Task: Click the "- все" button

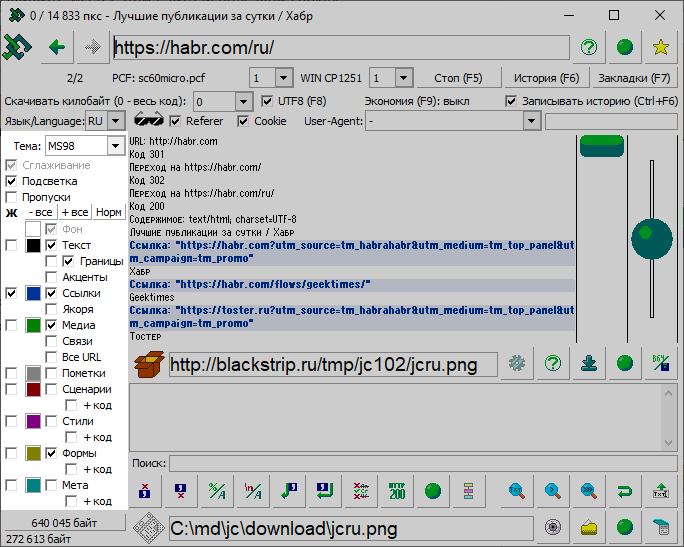Action: point(41,212)
